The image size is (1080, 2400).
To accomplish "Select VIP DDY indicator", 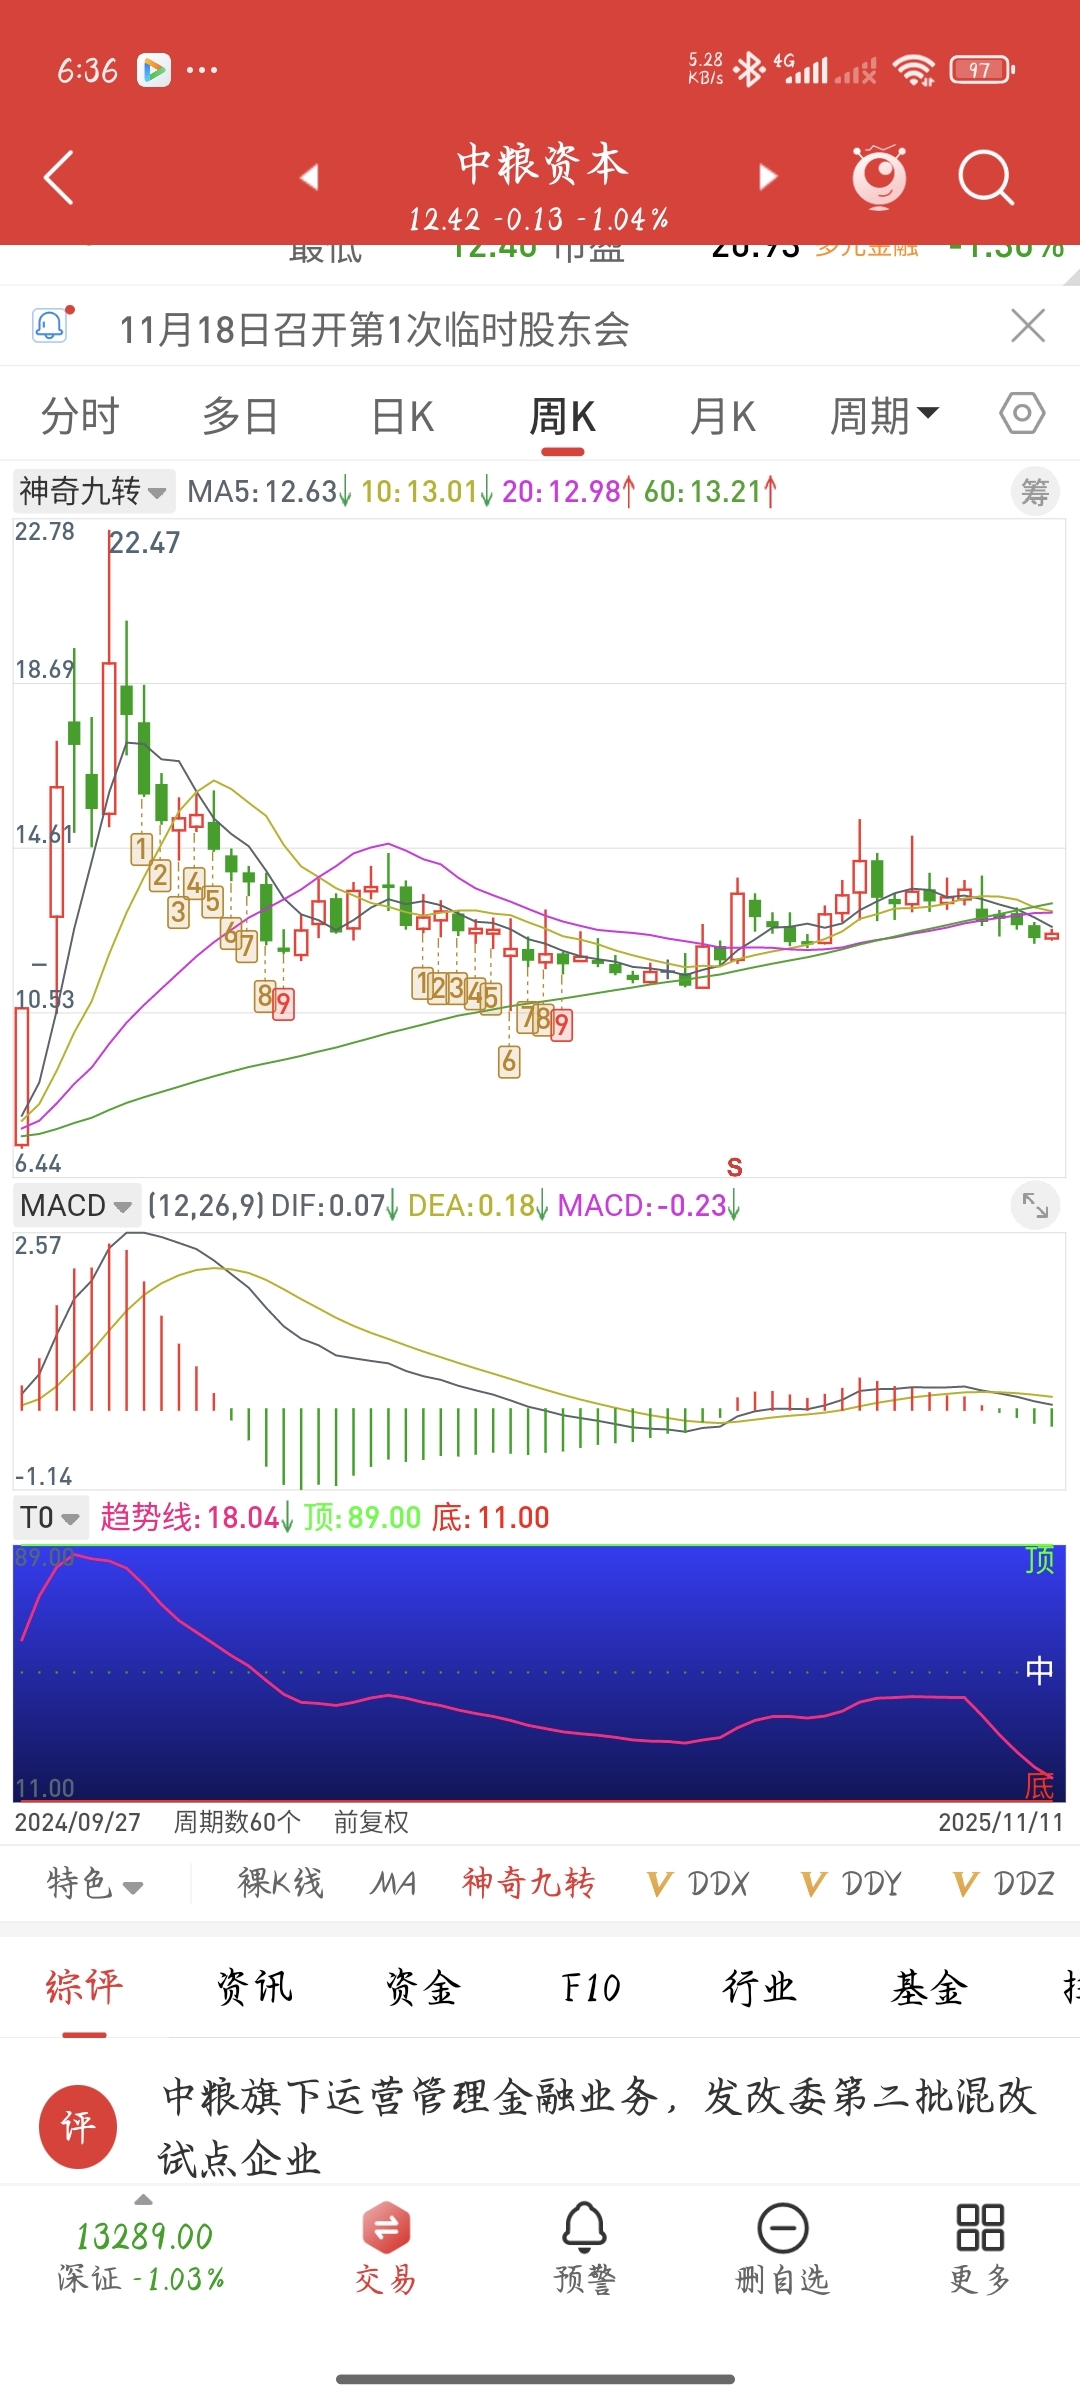I will pyautogui.click(x=852, y=1884).
